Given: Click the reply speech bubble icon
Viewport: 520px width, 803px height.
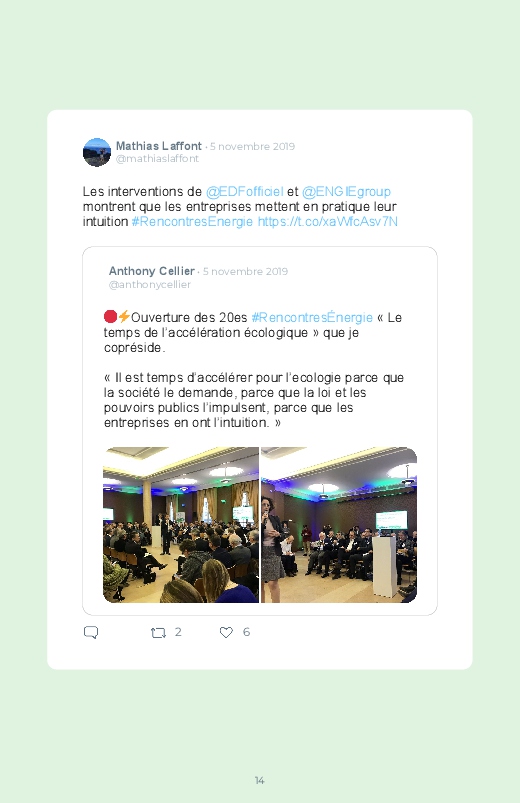Looking at the screenshot, I should point(91,632).
